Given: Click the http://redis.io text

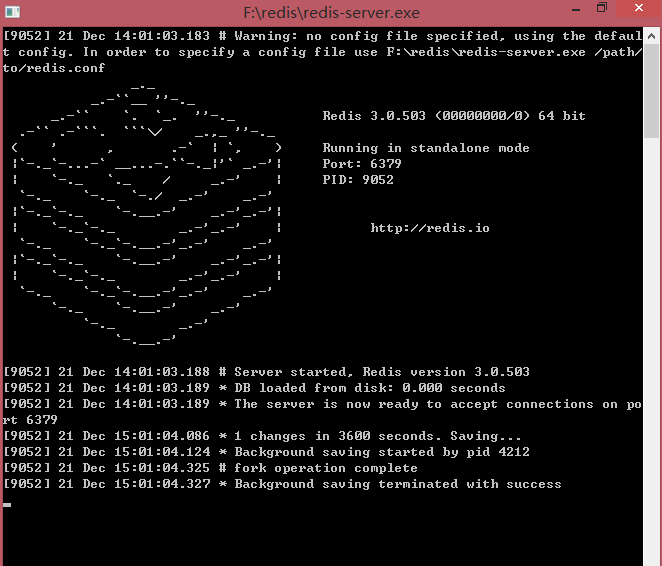Looking at the screenshot, I should click(x=430, y=228).
